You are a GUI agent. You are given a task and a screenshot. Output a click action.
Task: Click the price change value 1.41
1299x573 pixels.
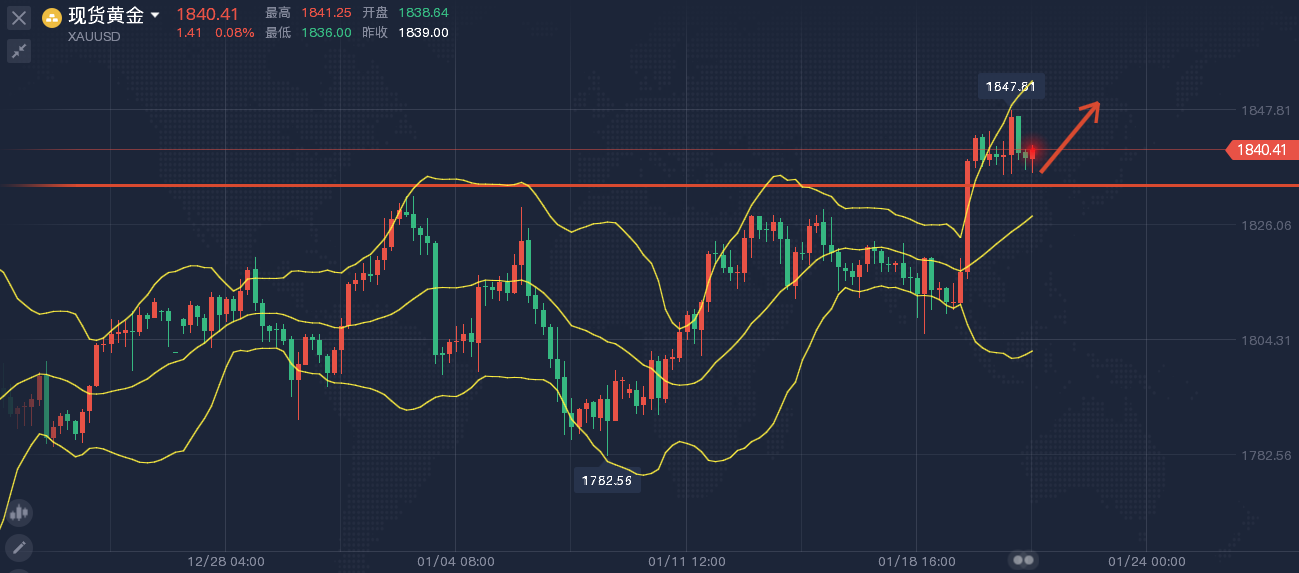(189, 32)
